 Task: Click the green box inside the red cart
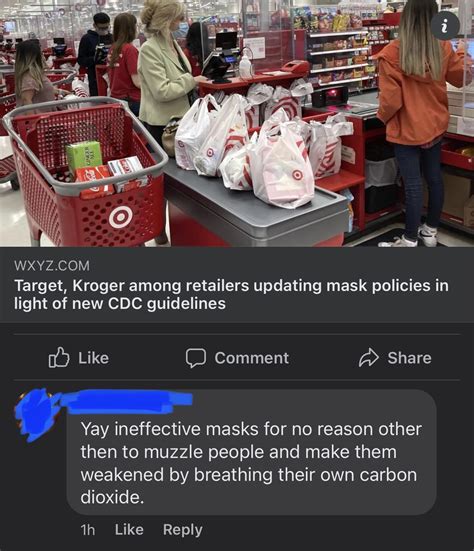(x=84, y=156)
